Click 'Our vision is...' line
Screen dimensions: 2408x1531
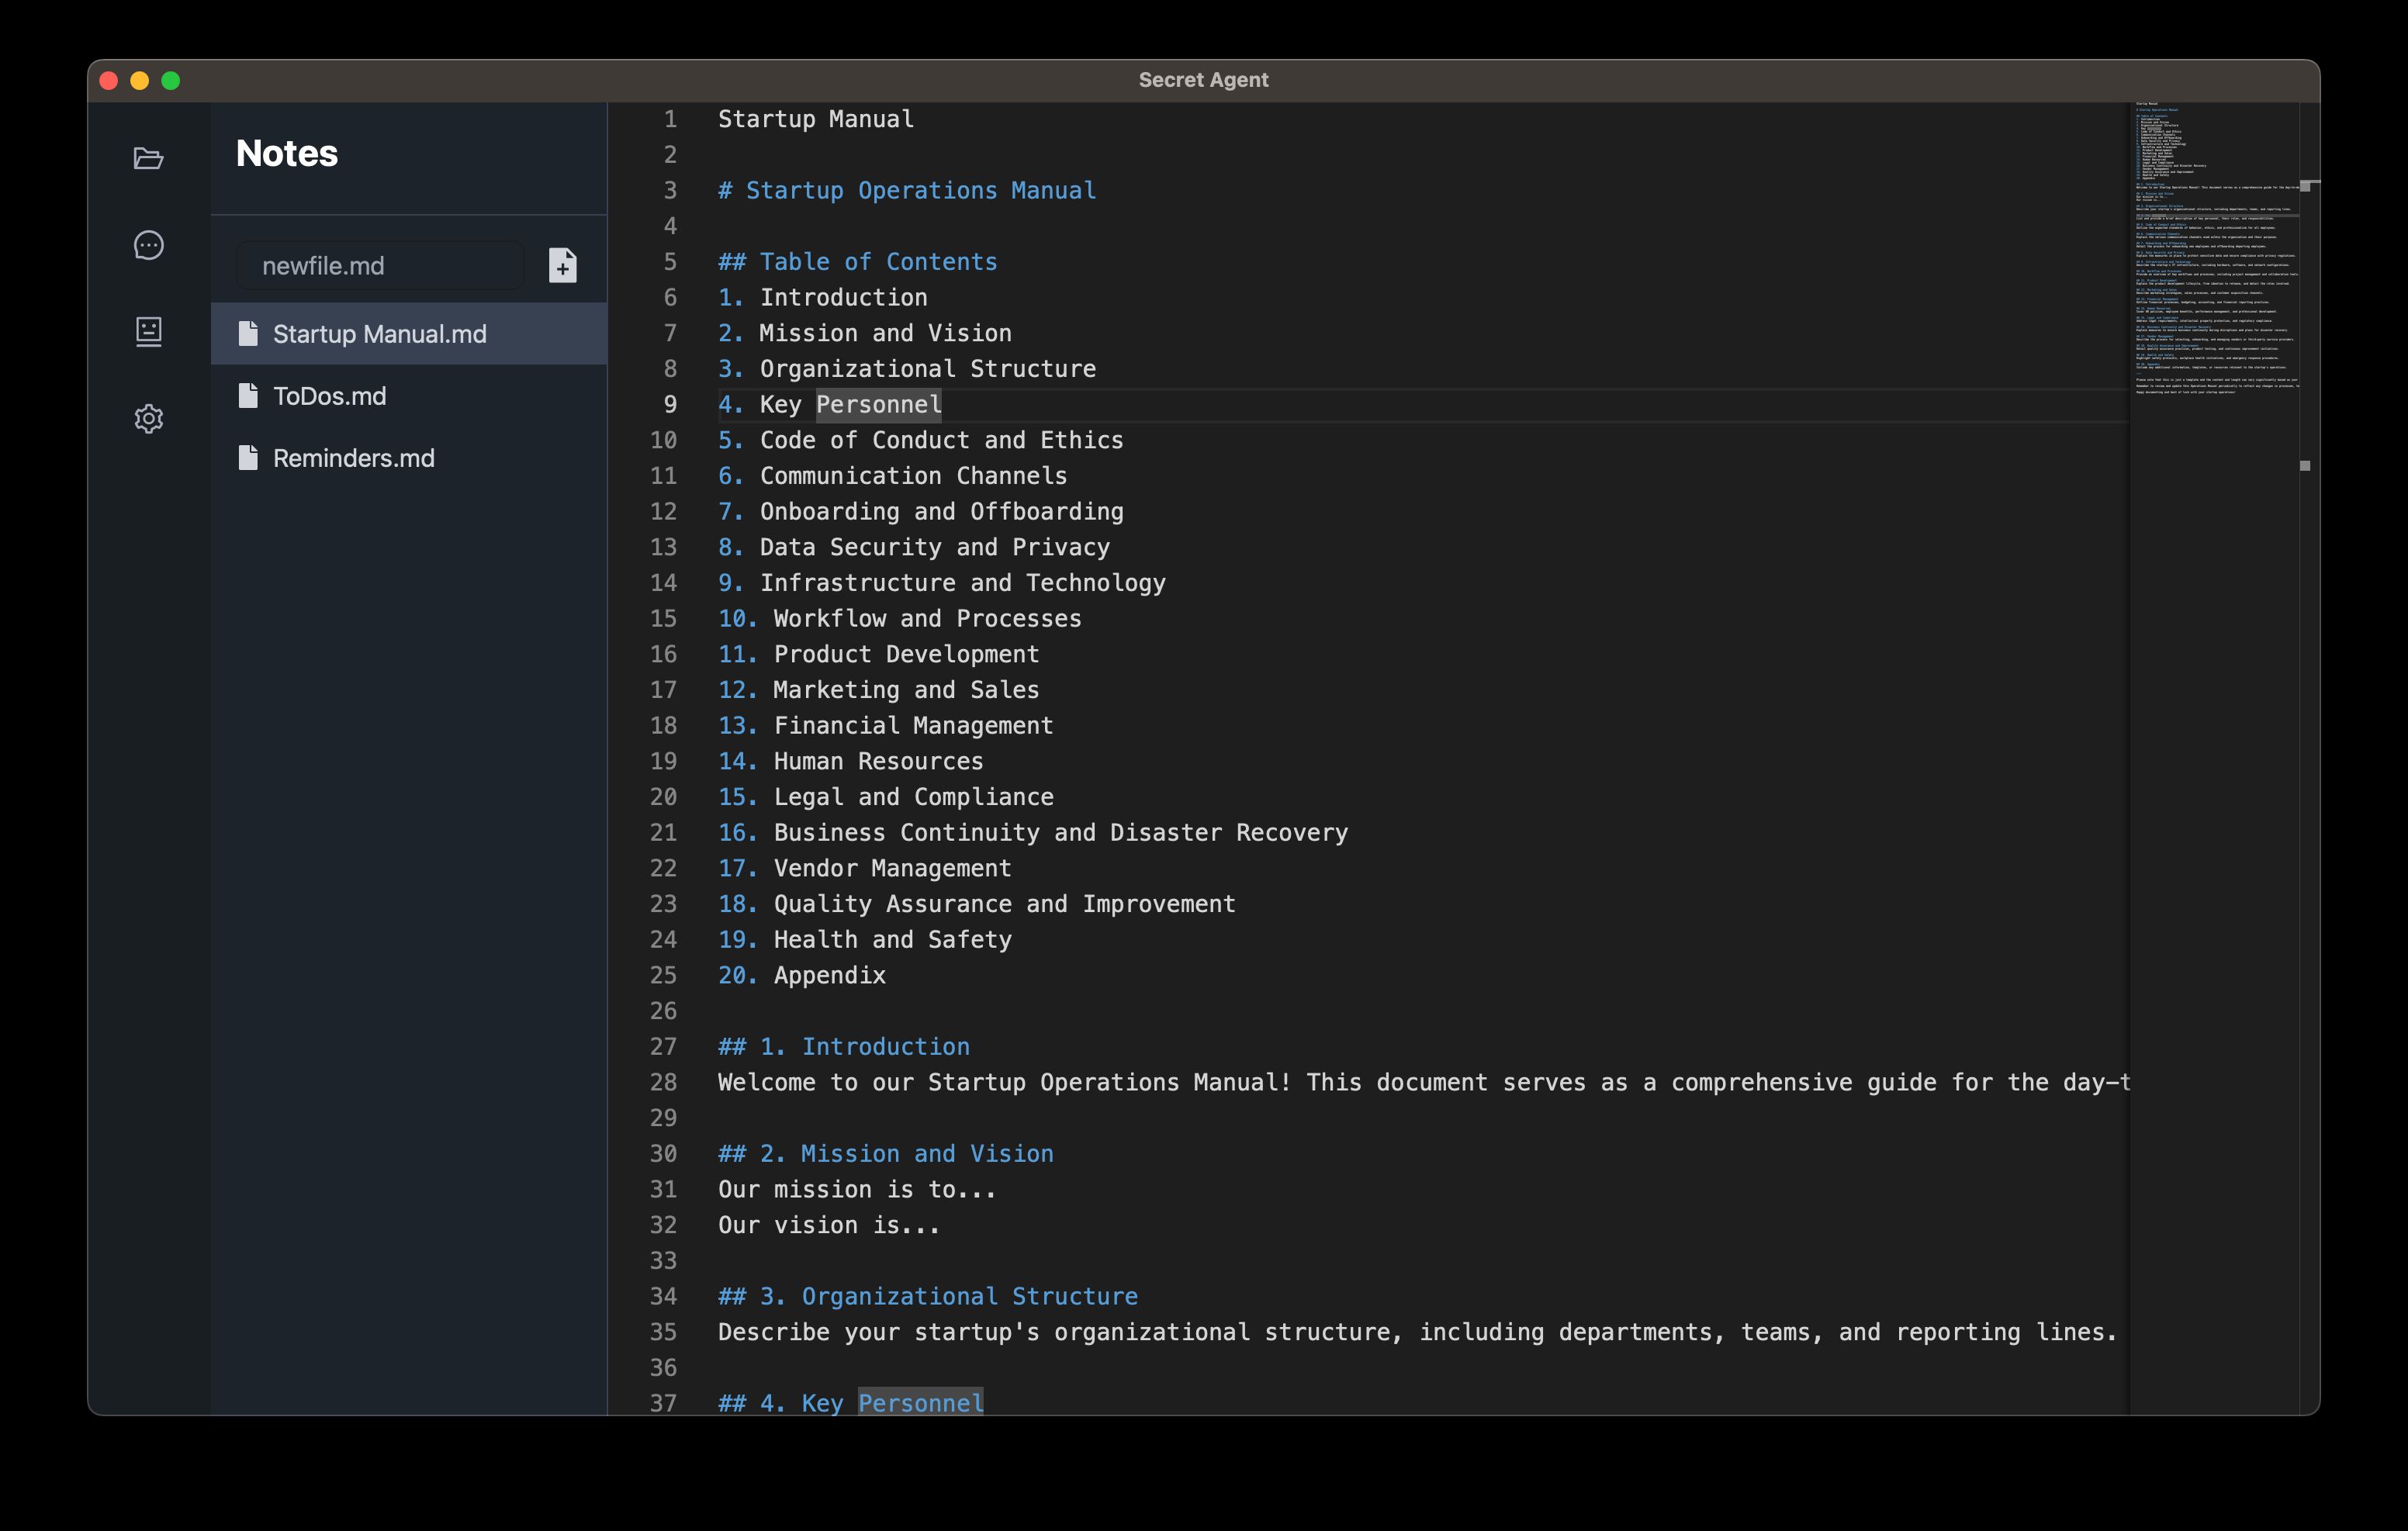[829, 1225]
